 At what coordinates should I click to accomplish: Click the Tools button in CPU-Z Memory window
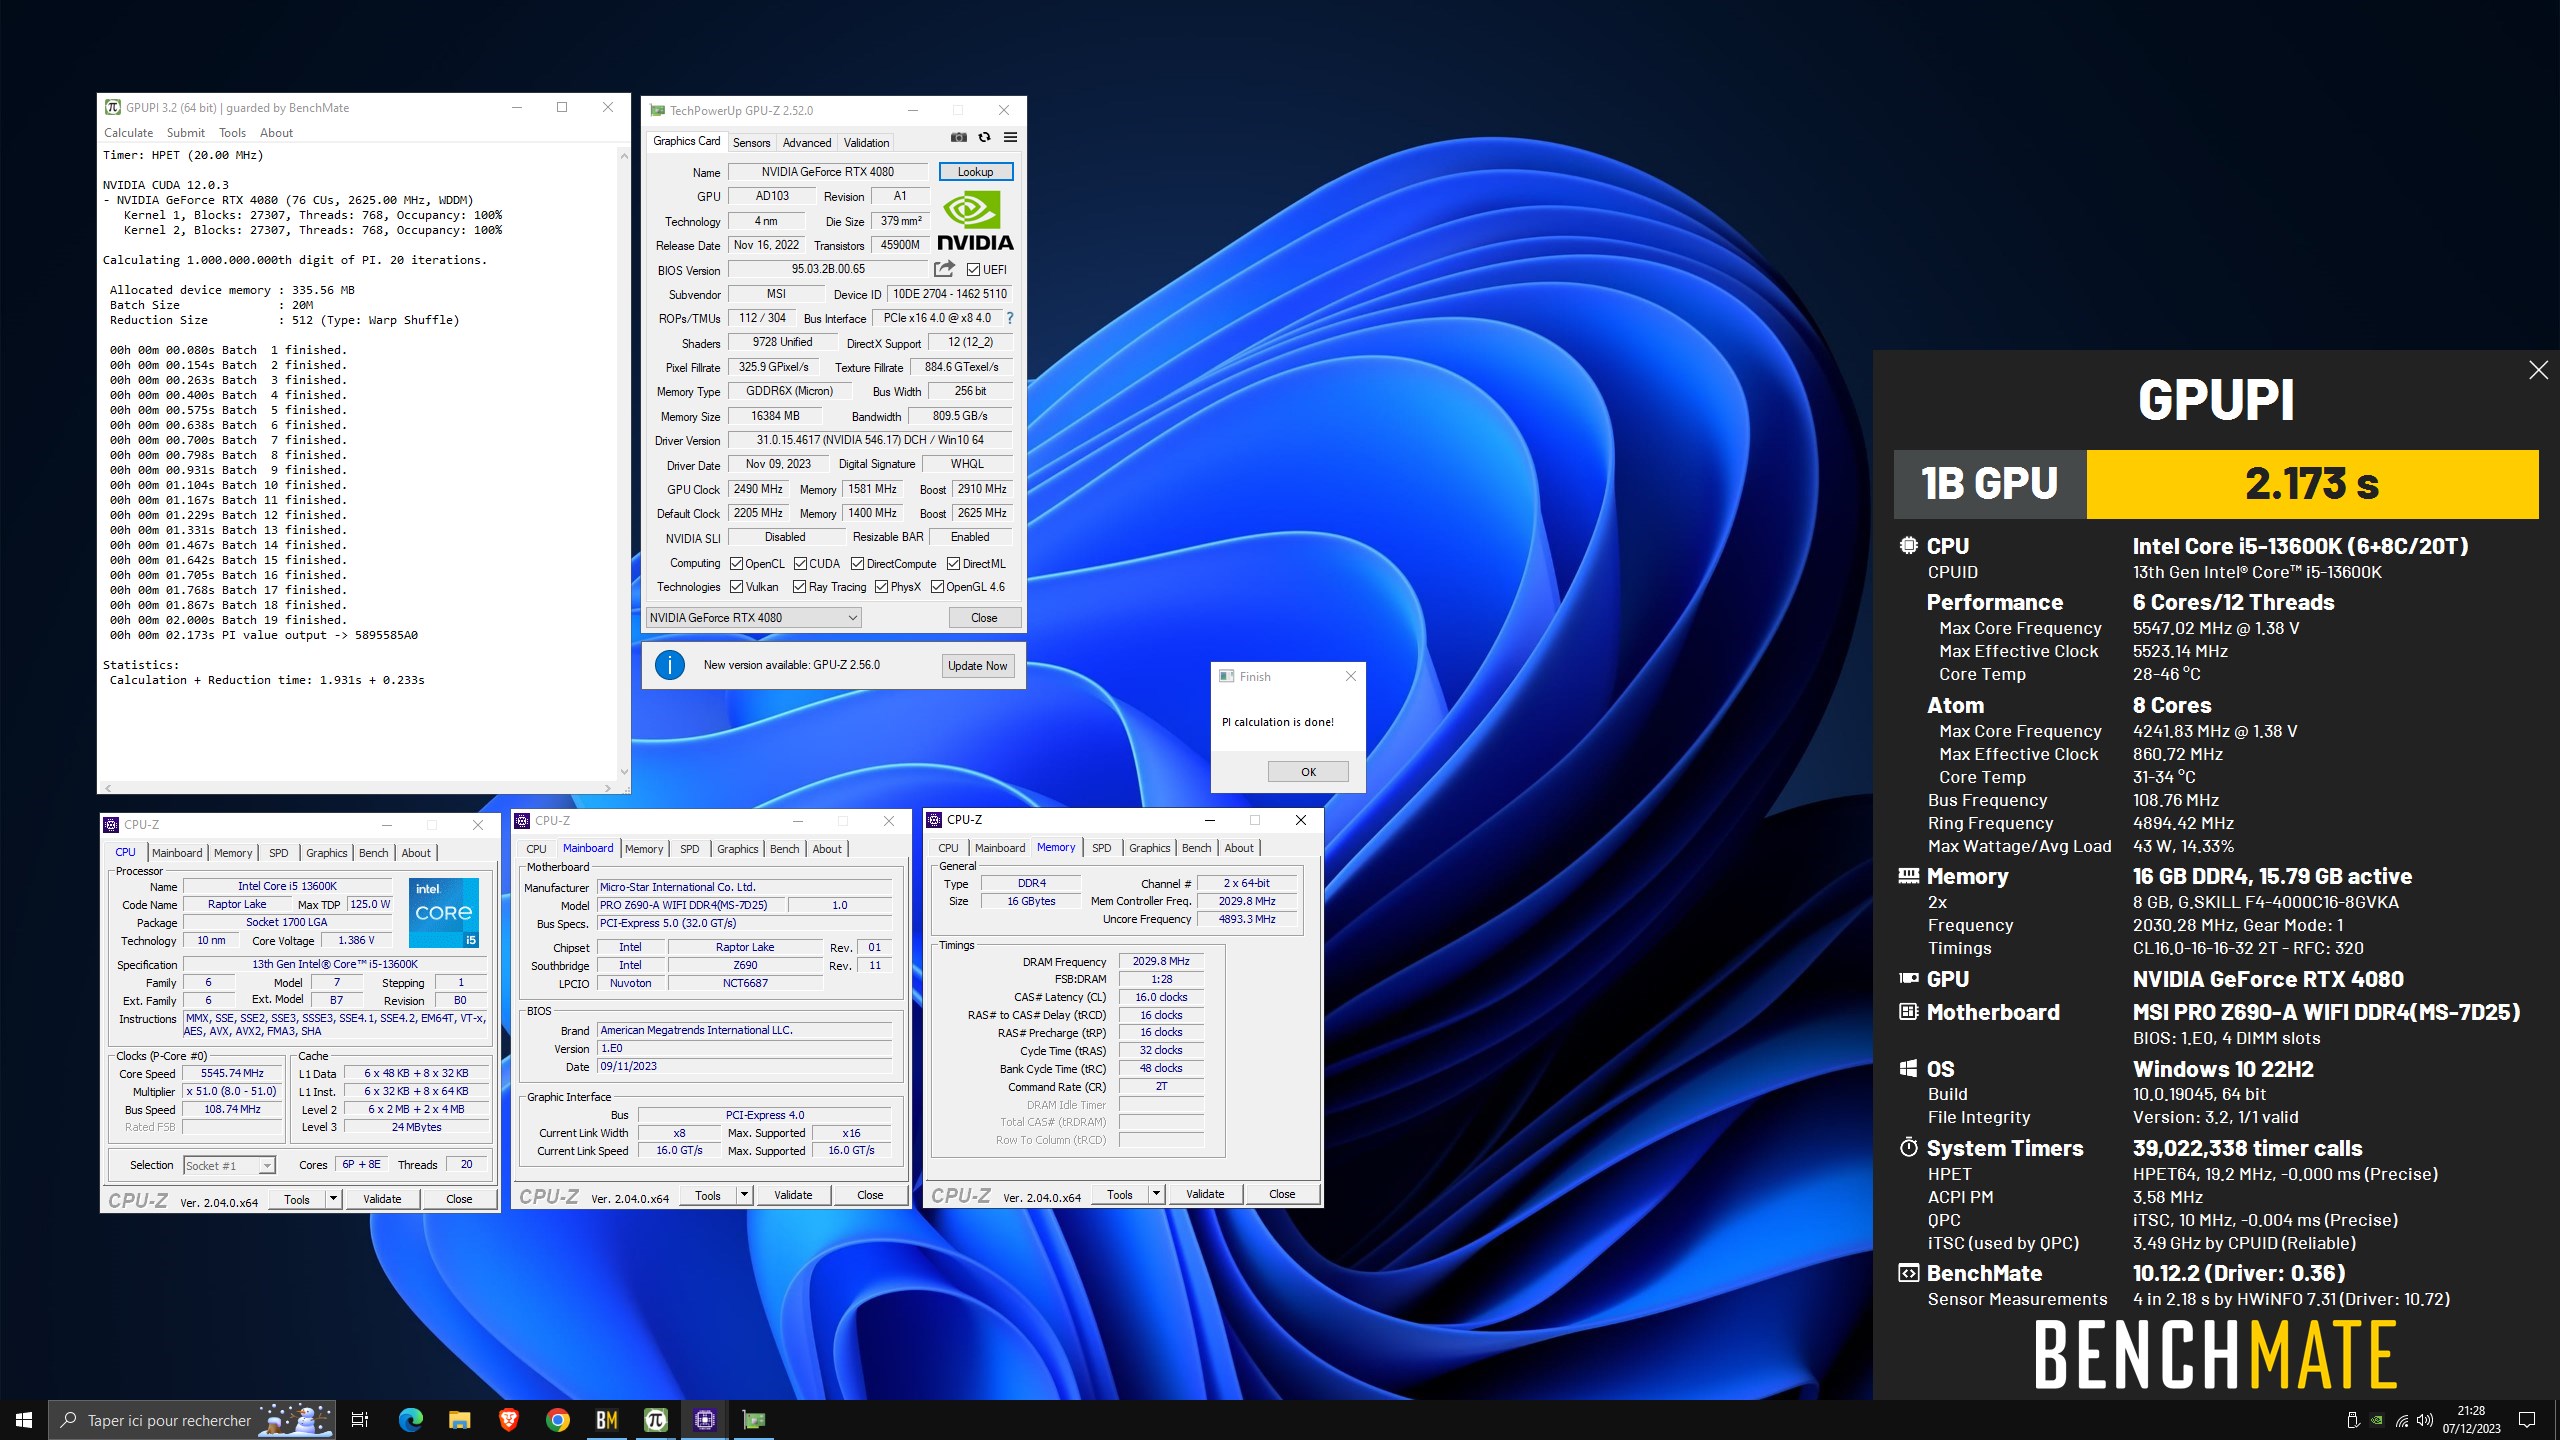pyautogui.click(x=1120, y=1194)
